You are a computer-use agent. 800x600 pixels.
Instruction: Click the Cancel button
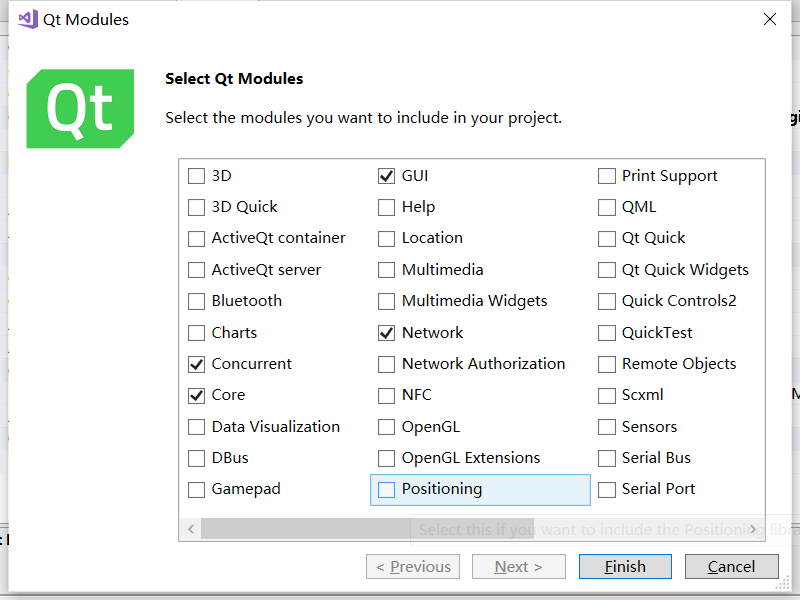(732, 566)
